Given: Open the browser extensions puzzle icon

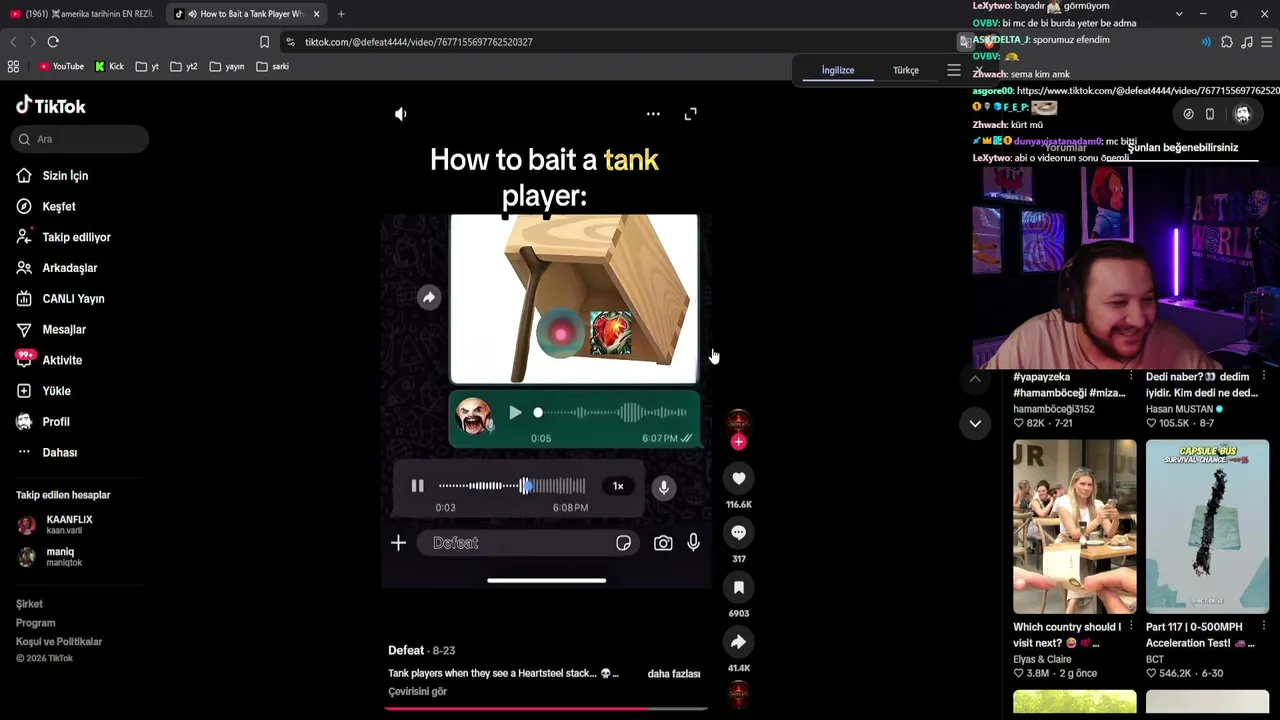Looking at the screenshot, I should pyautogui.click(x=1227, y=42).
